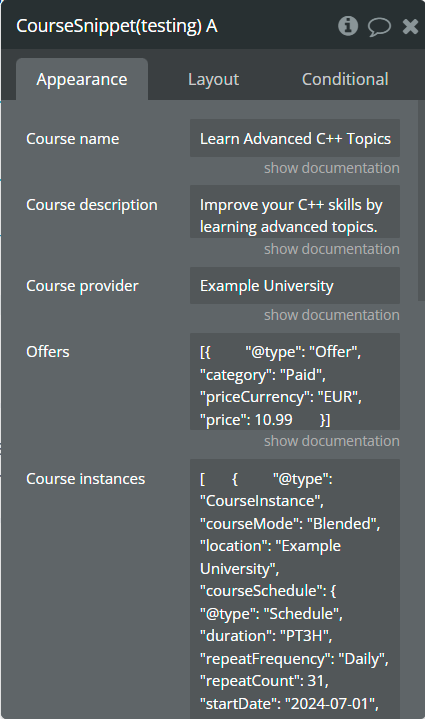425x719 pixels.
Task: Switch to the Appearance tab
Action: 82,79
